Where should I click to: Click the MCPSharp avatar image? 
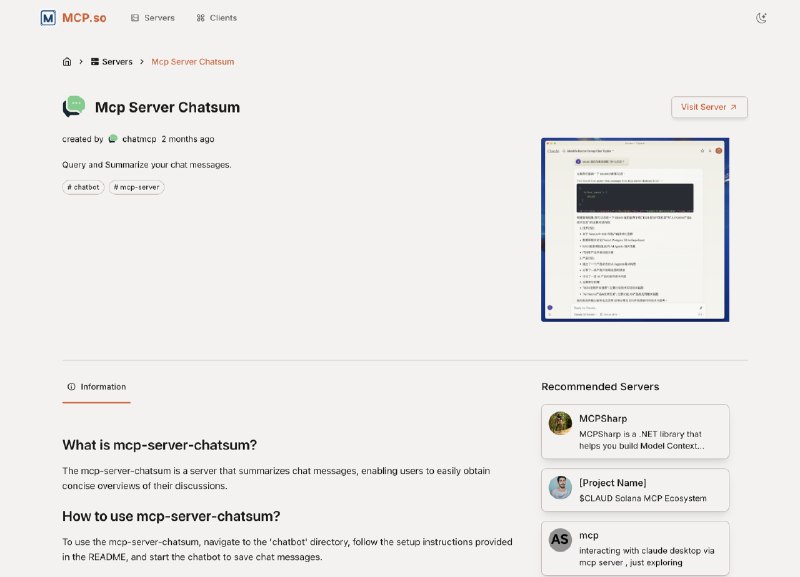(560, 423)
